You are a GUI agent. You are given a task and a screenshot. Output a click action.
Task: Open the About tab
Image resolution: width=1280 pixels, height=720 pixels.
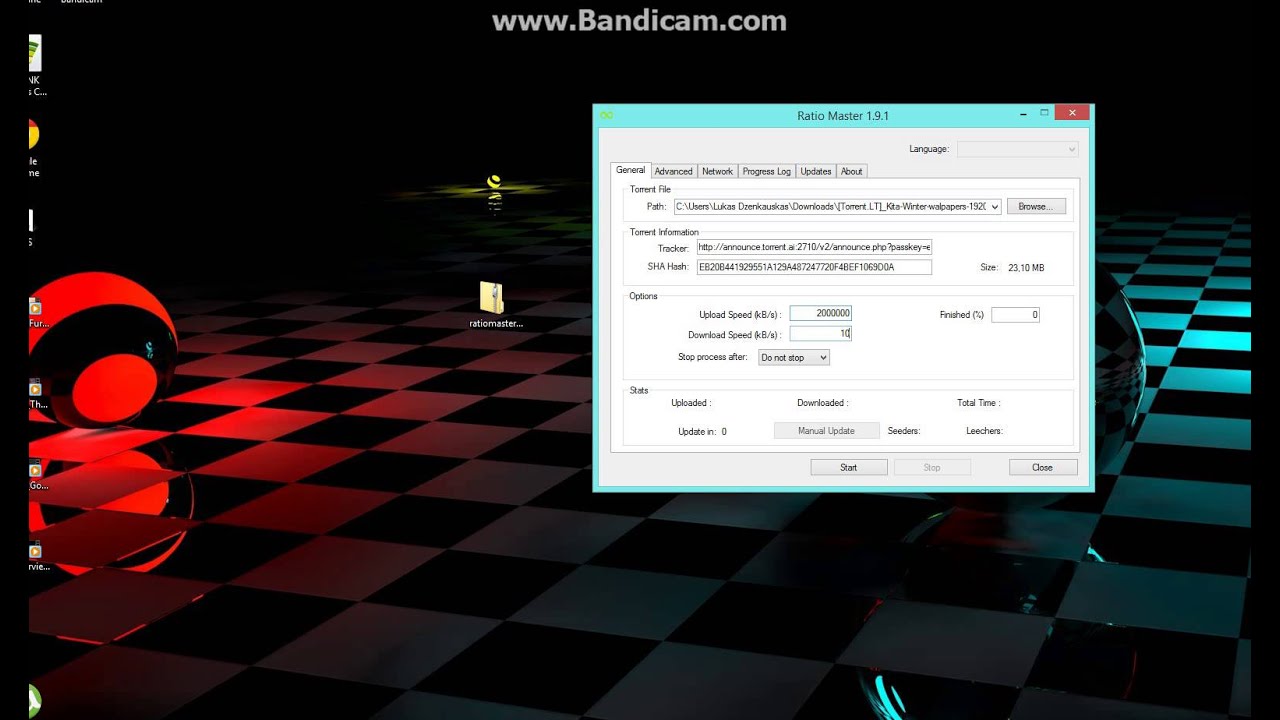pos(851,171)
